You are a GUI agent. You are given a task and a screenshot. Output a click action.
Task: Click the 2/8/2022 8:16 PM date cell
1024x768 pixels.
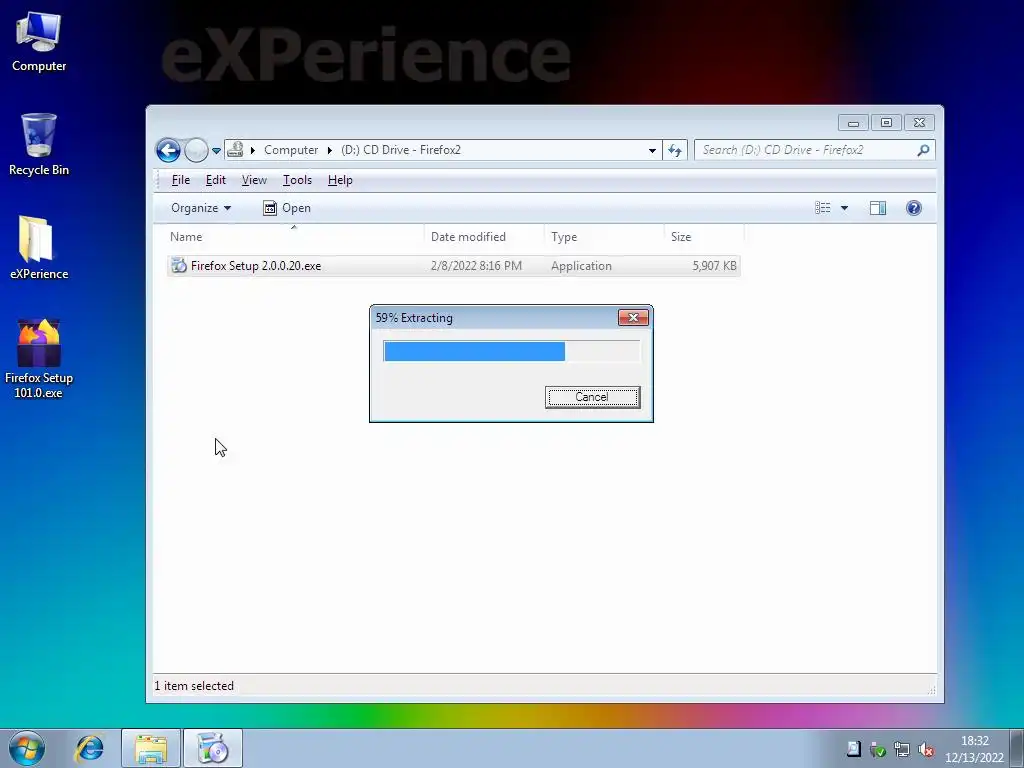pos(476,266)
